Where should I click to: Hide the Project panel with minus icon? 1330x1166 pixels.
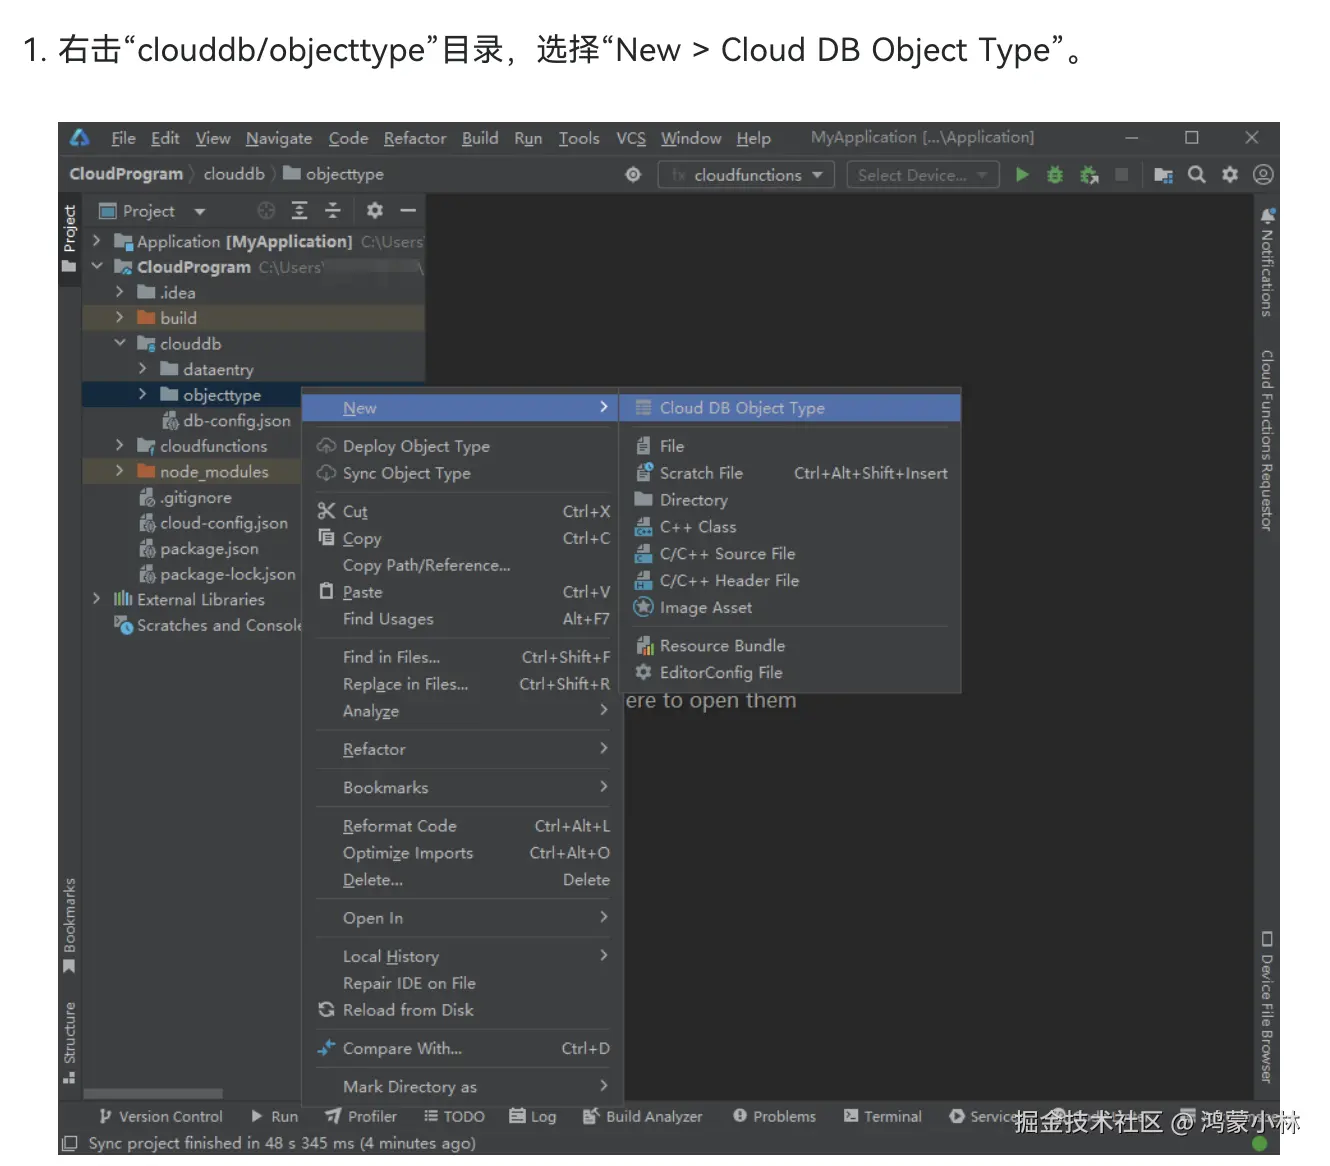pyautogui.click(x=408, y=211)
